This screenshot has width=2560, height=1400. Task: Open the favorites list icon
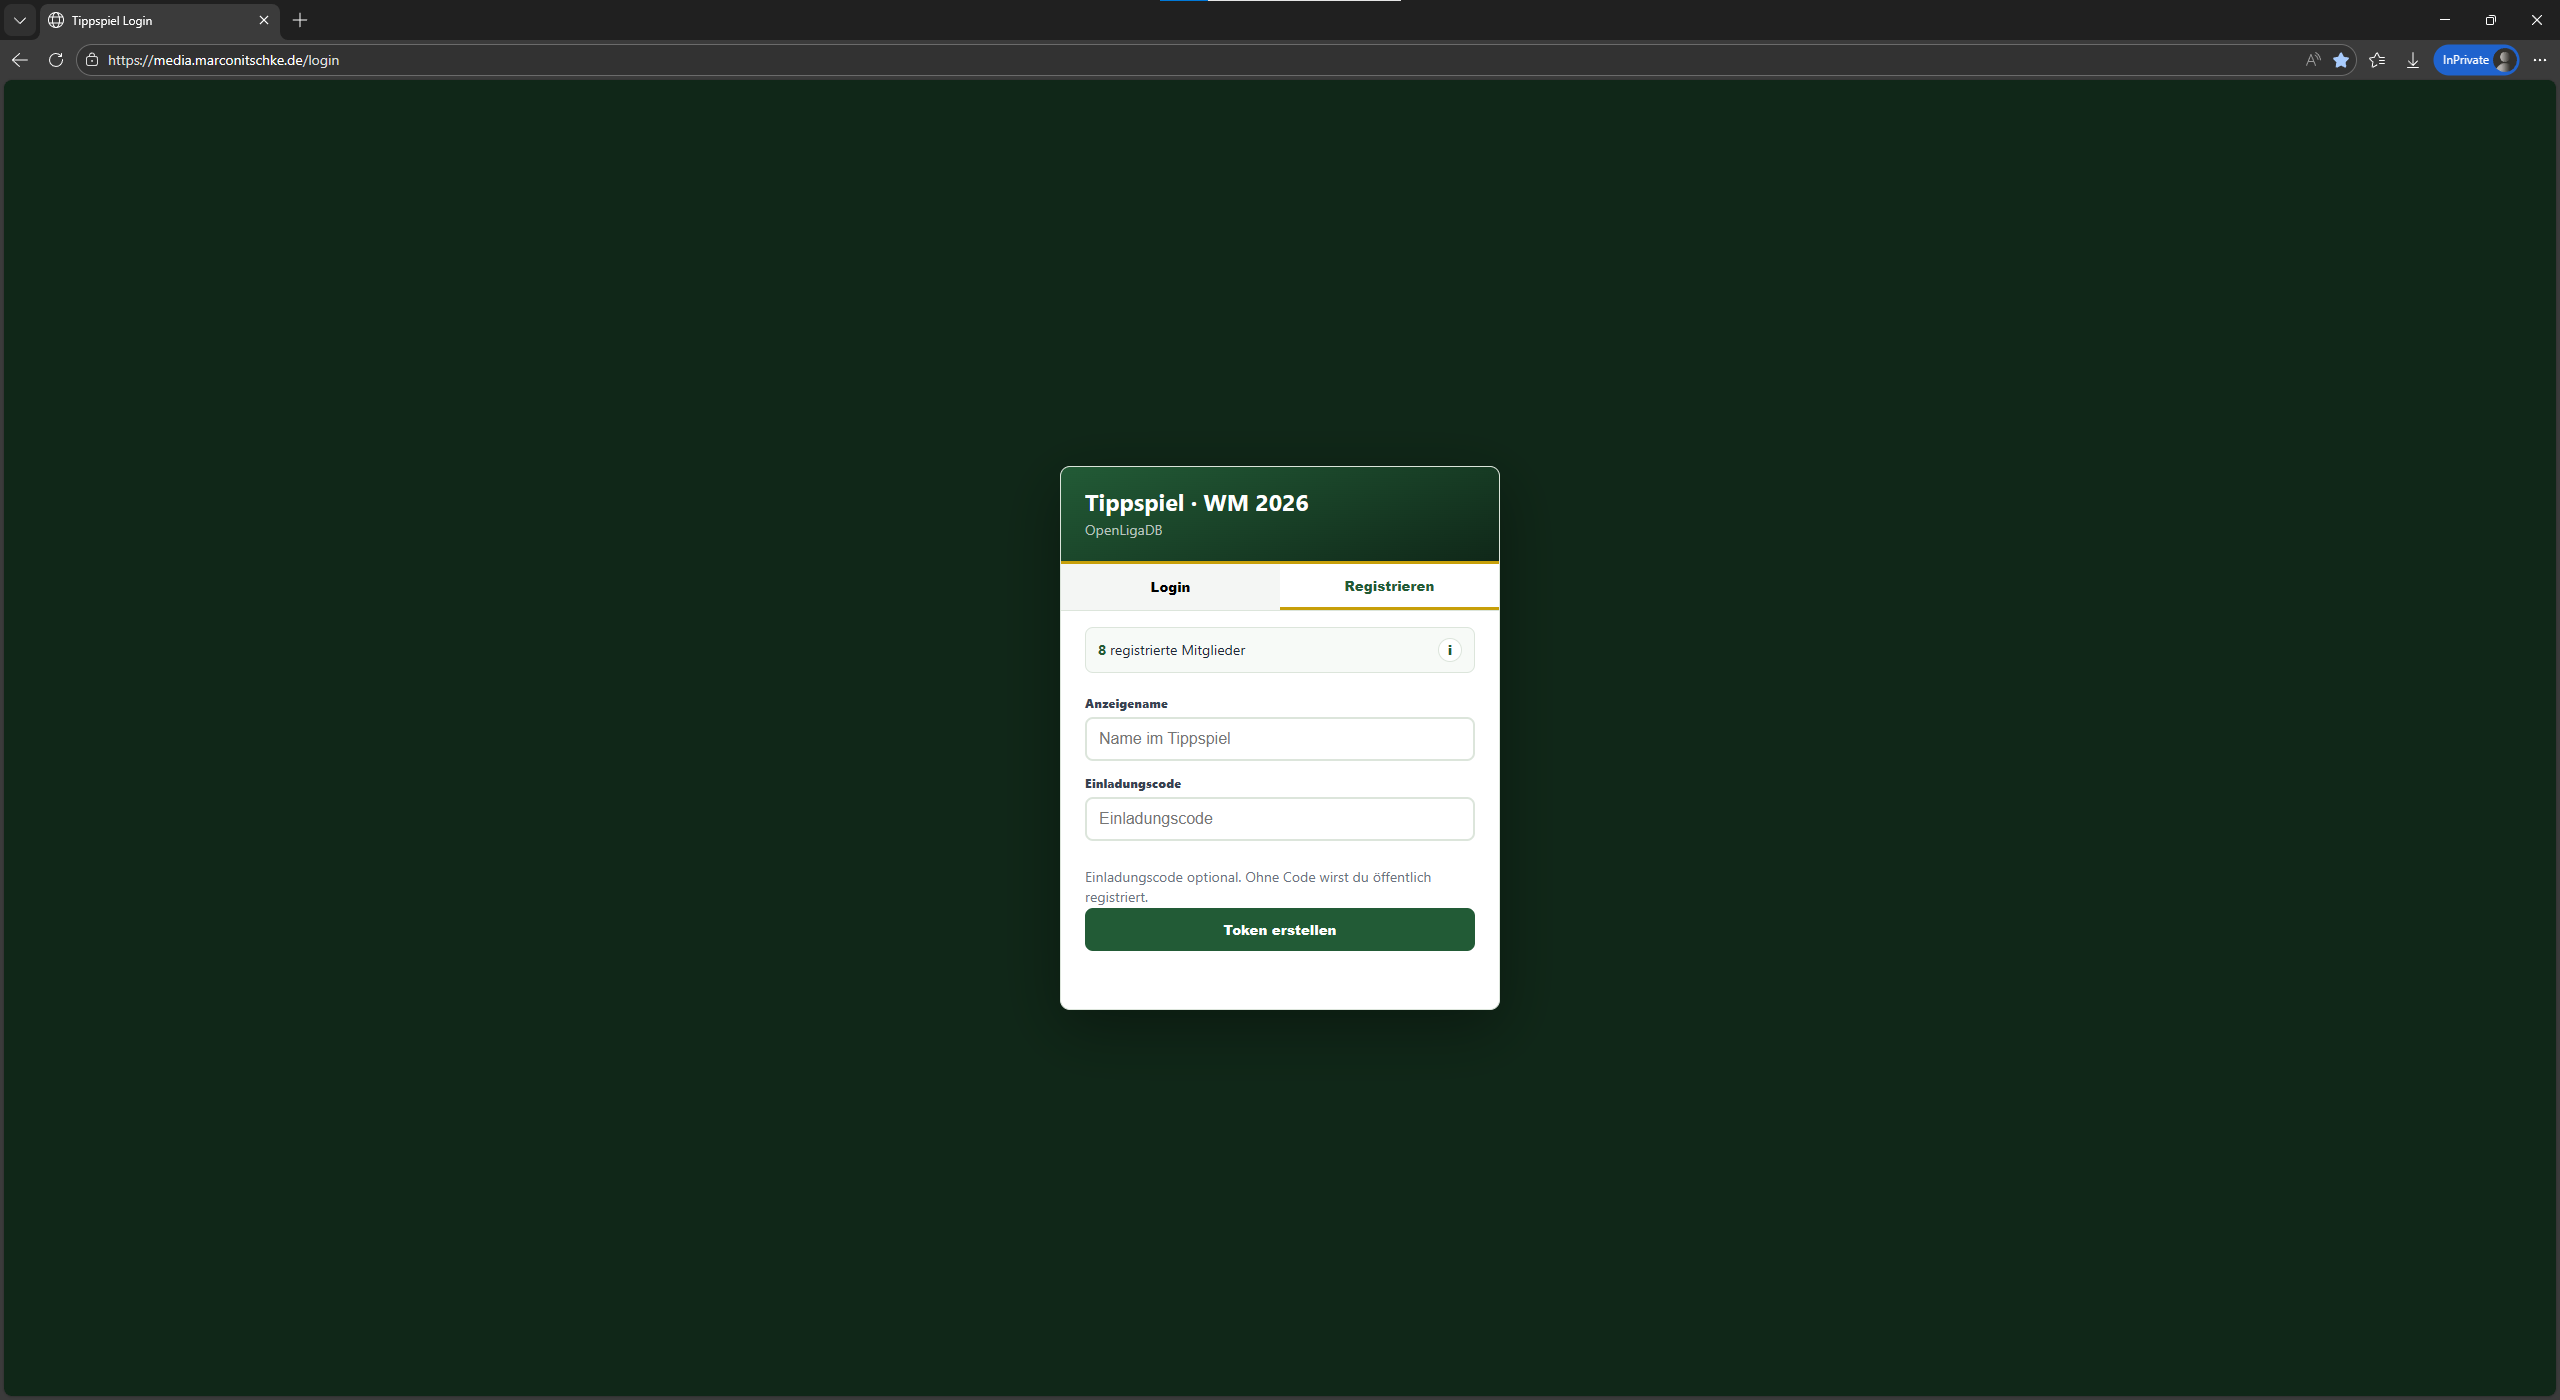coord(2377,60)
